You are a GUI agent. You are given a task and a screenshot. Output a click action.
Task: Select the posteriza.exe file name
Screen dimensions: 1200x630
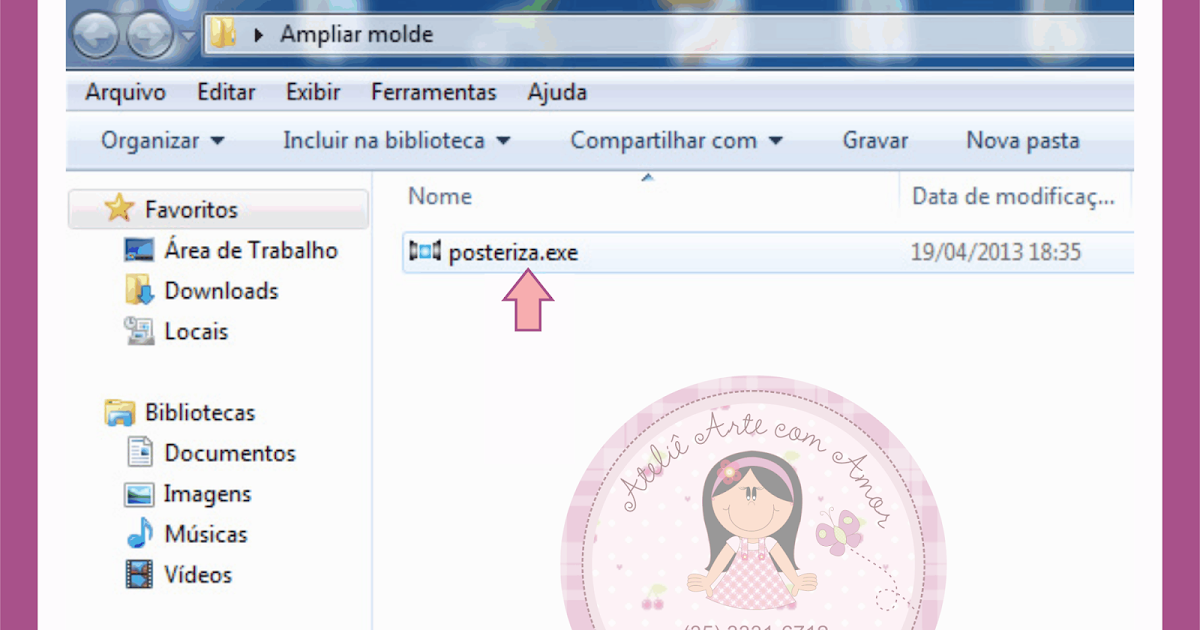(x=513, y=253)
